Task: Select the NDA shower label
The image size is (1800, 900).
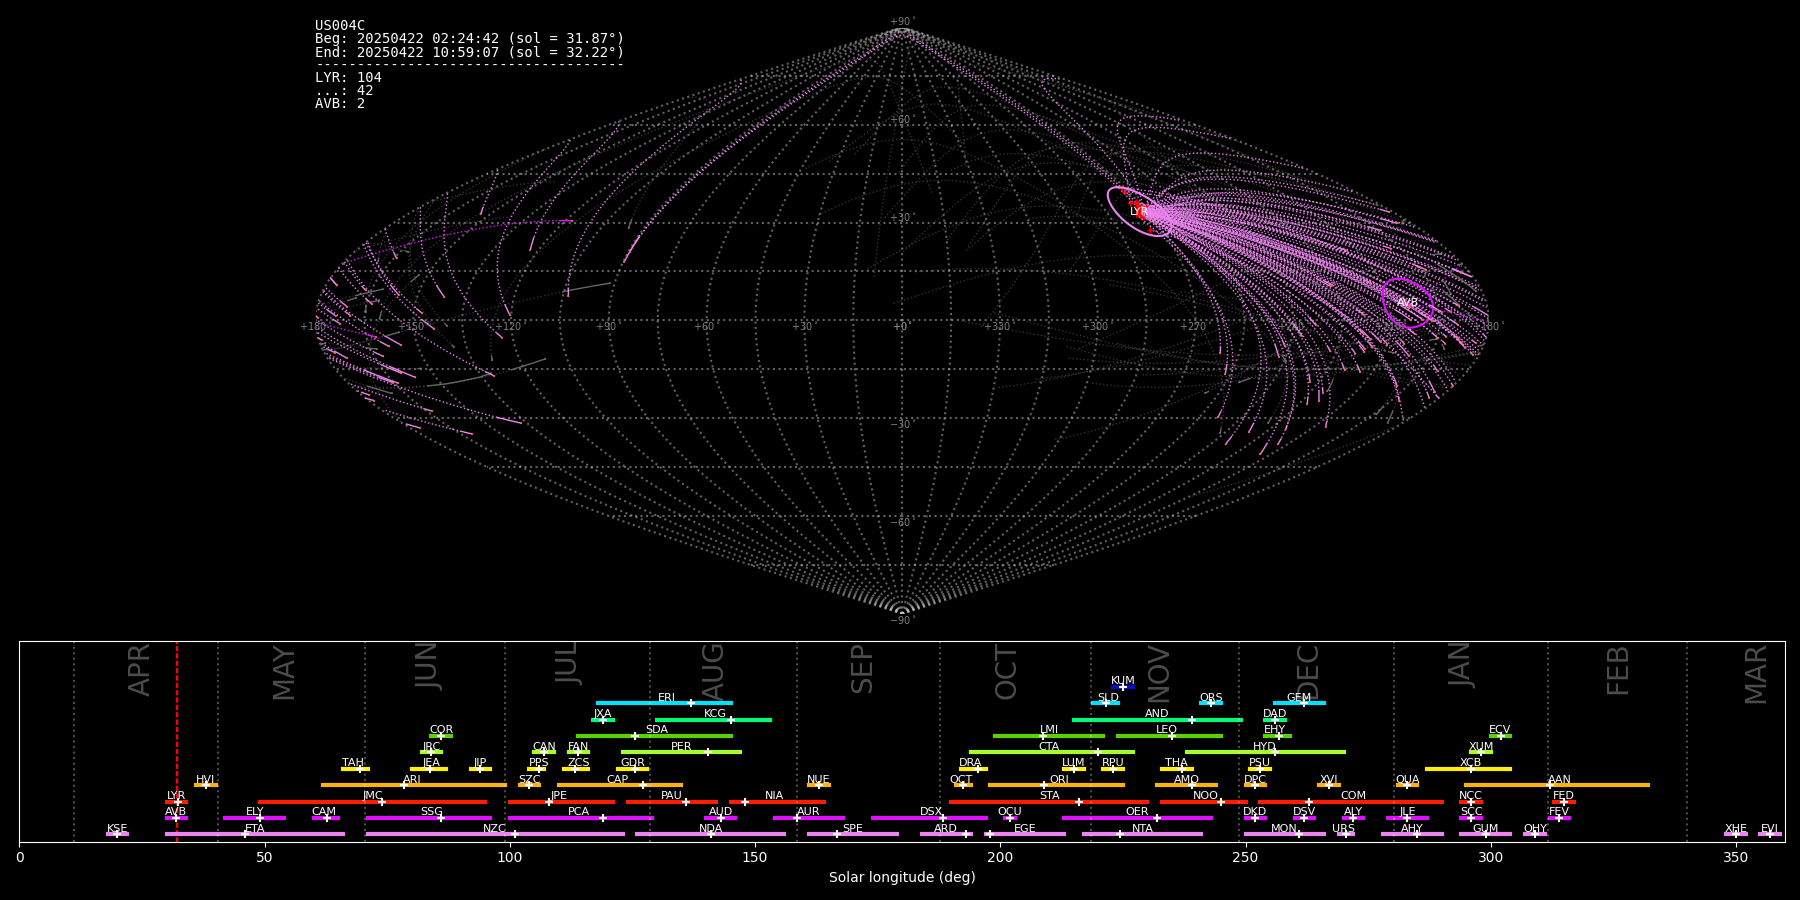Action: pos(710,829)
